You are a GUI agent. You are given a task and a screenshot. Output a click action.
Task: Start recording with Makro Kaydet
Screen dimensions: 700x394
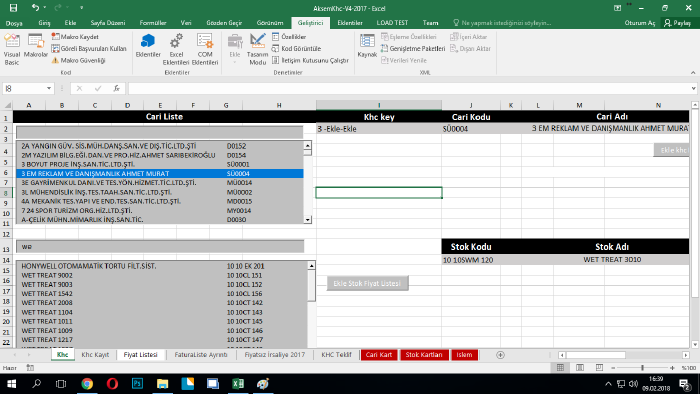[75, 37]
